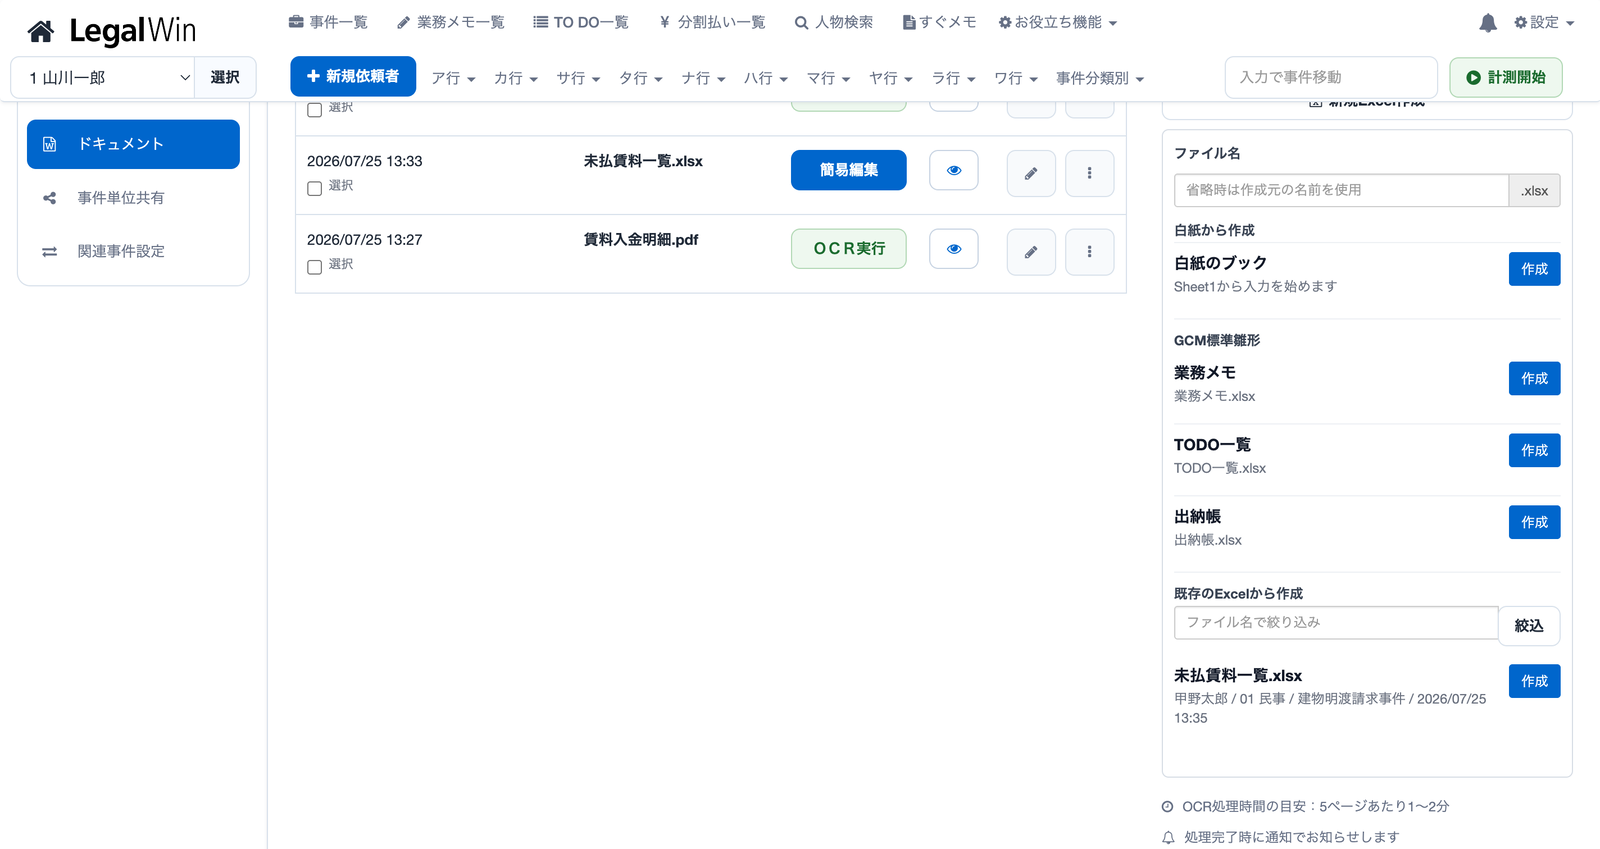Image resolution: width=1600 pixels, height=849 pixels.
Task: Focus the 入力で事件移動 field
Action: pos(1331,77)
